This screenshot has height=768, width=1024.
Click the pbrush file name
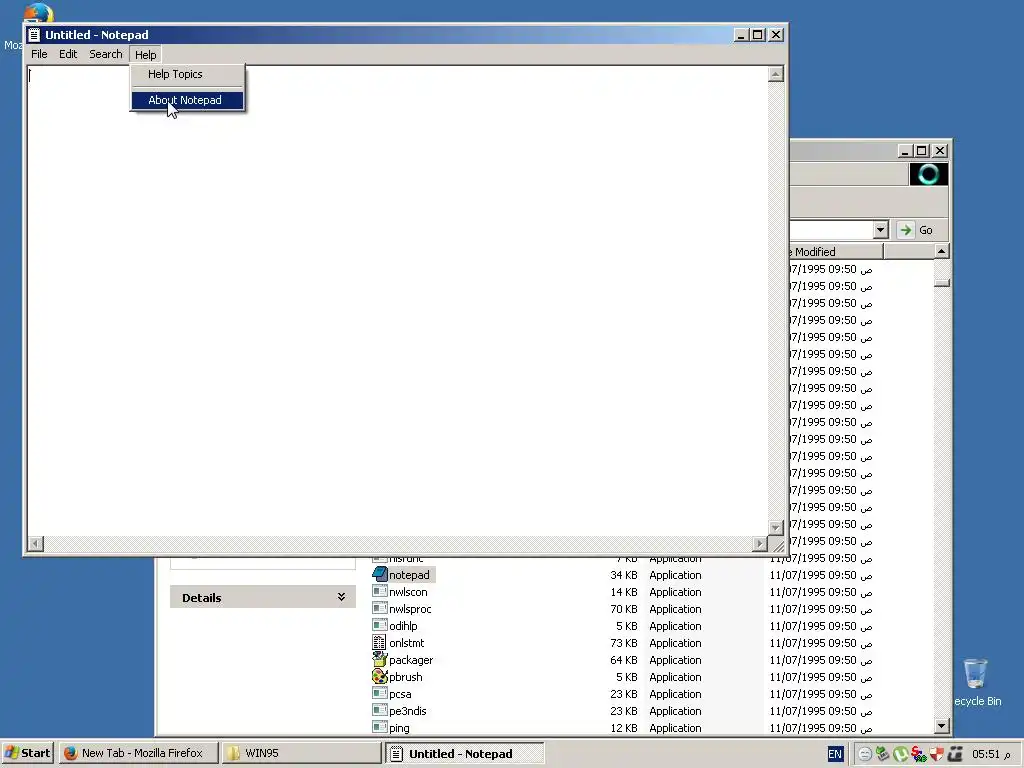[x=406, y=677]
